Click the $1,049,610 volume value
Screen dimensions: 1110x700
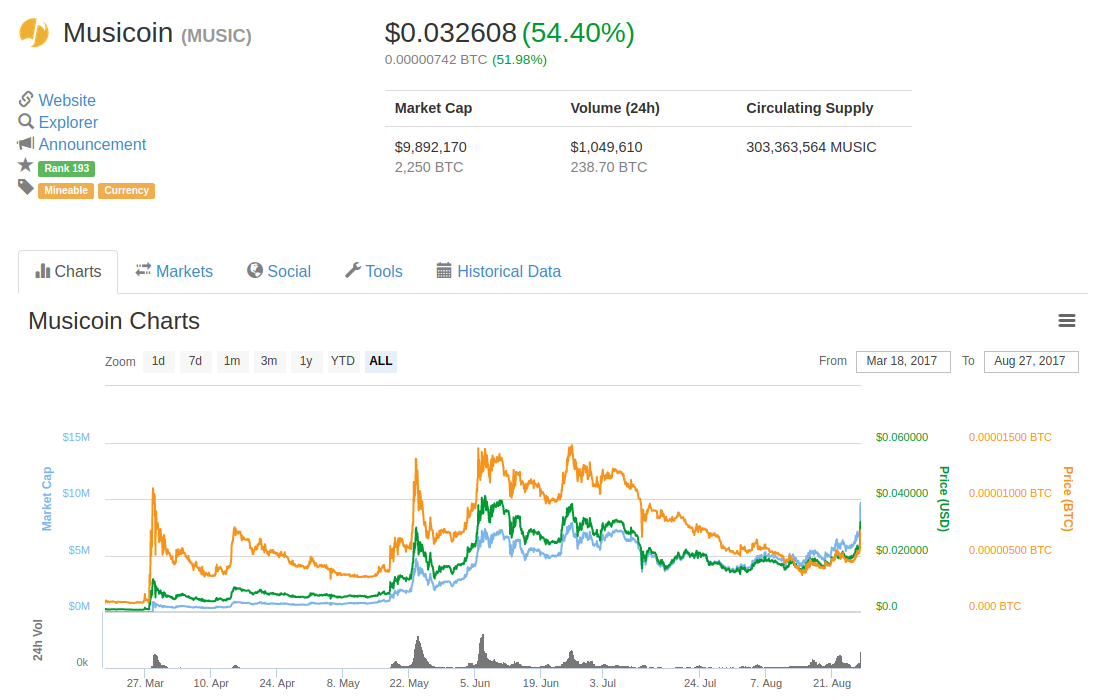tap(607, 147)
